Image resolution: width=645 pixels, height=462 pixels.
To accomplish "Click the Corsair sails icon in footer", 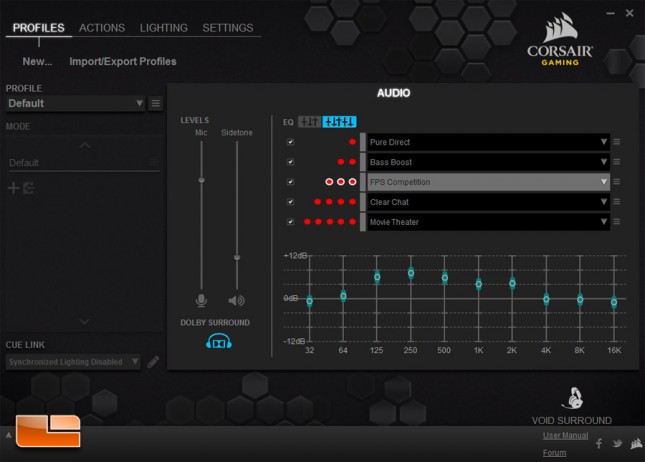I will [x=636, y=443].
